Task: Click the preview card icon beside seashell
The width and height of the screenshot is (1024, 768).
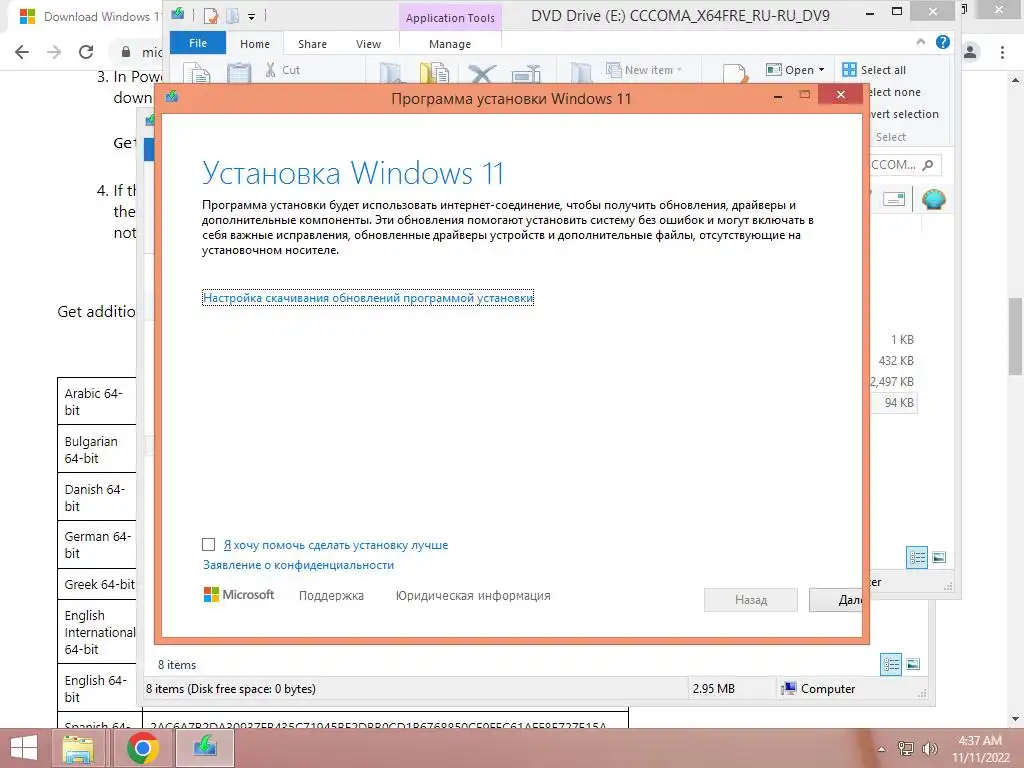Action: pyautogui.click(x=893, y=199)
